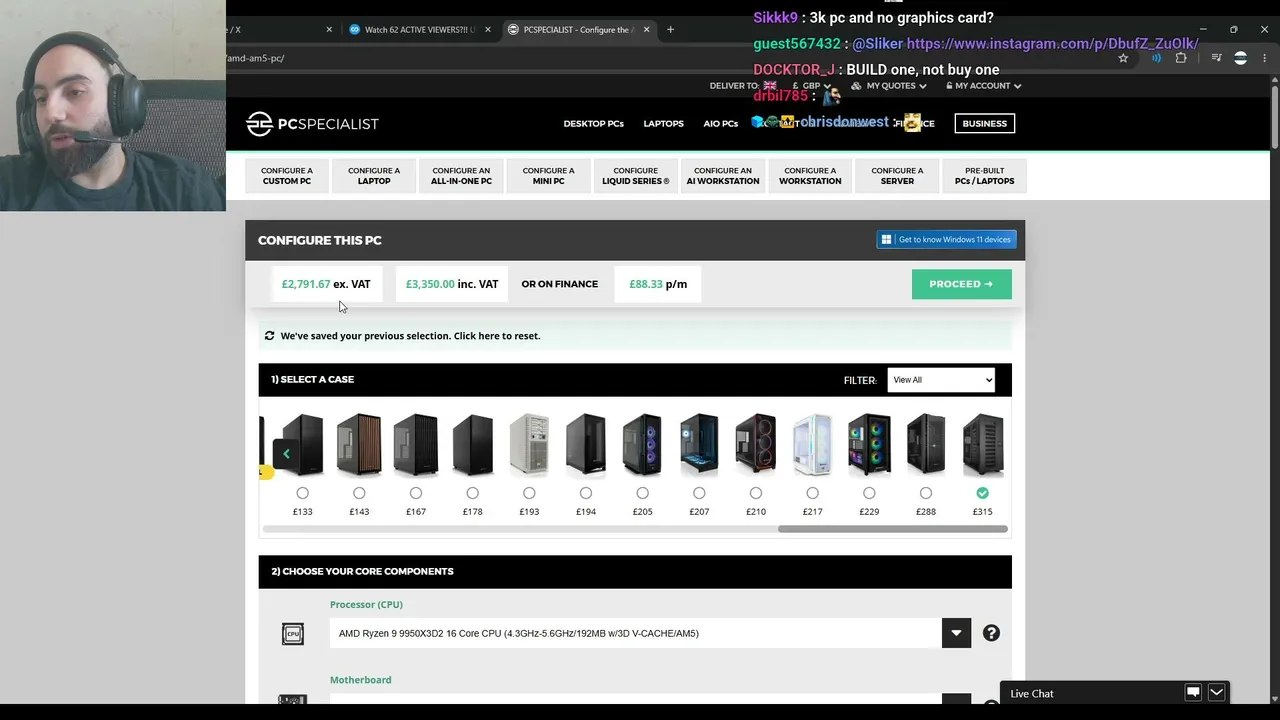
Task: Open the AIO PCs menu
Action: [x=720, y=124]
